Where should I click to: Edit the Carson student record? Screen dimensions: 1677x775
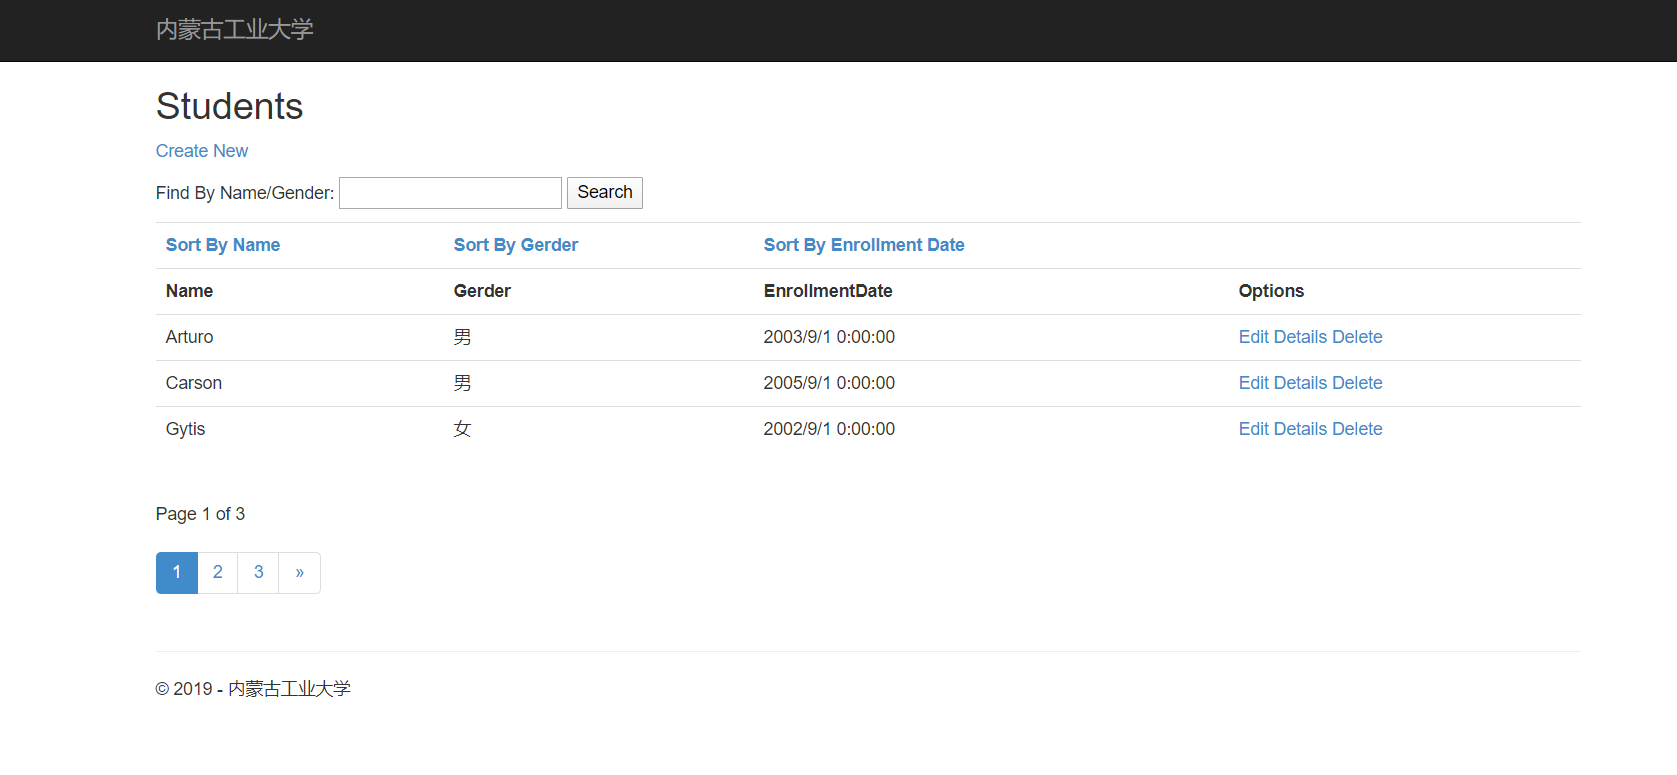click(x=1253, y=383)
